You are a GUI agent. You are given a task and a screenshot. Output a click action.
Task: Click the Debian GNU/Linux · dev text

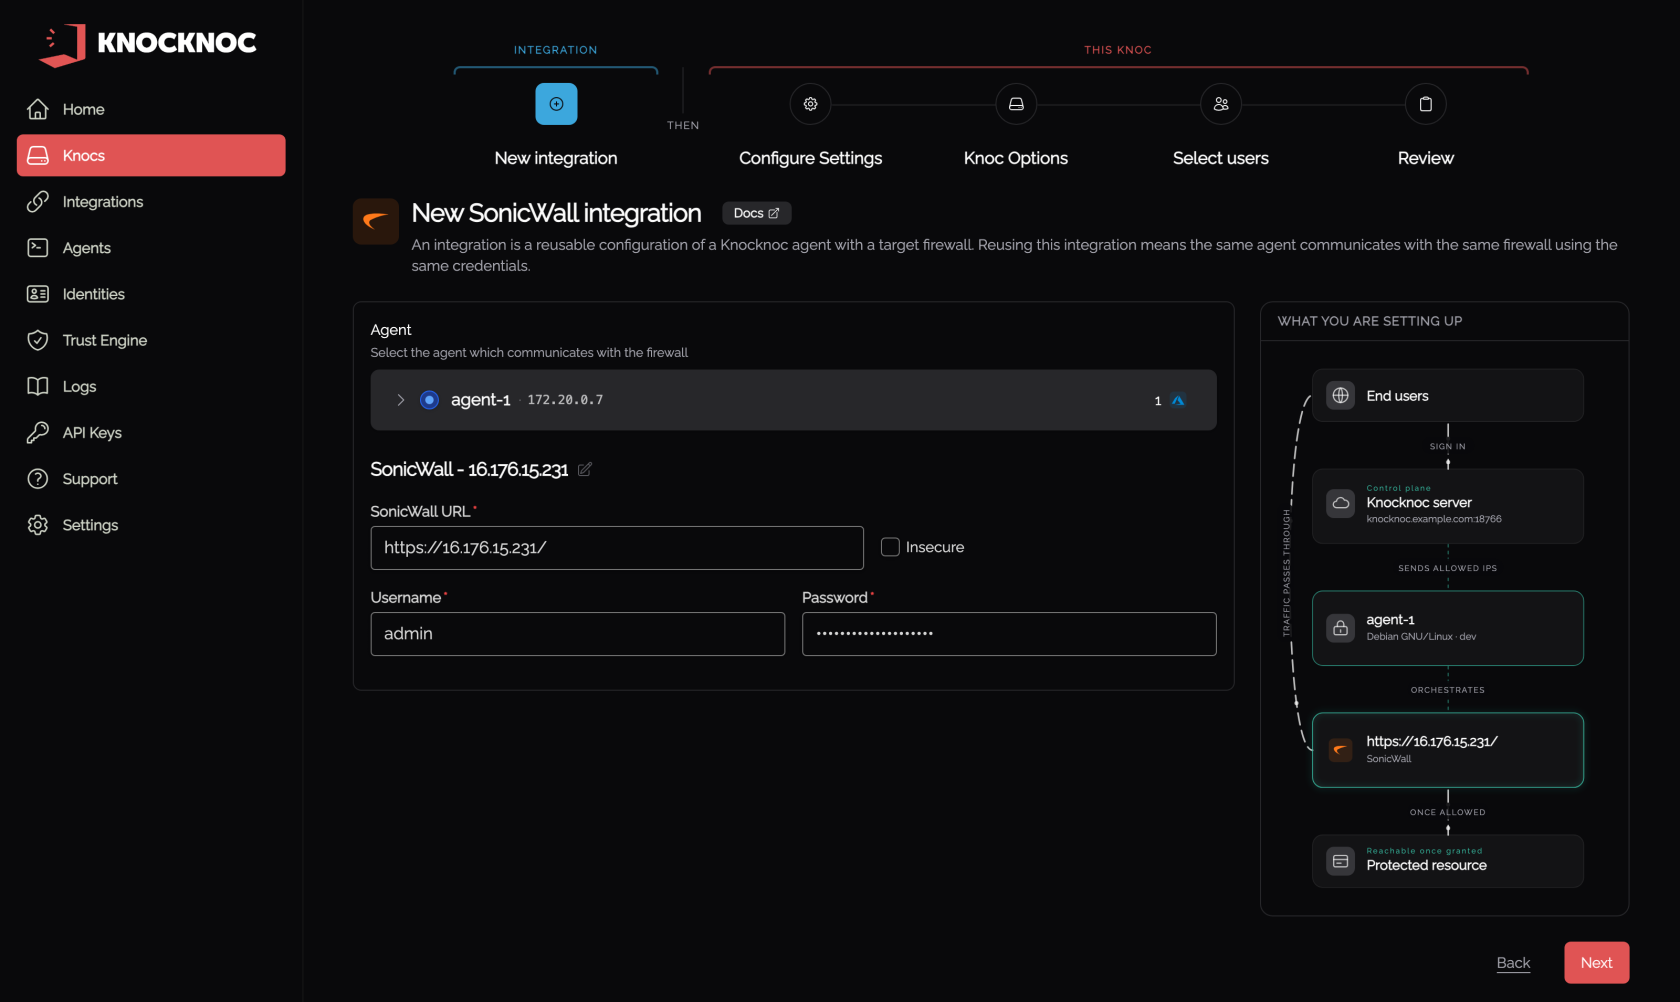click(1421, 637)
